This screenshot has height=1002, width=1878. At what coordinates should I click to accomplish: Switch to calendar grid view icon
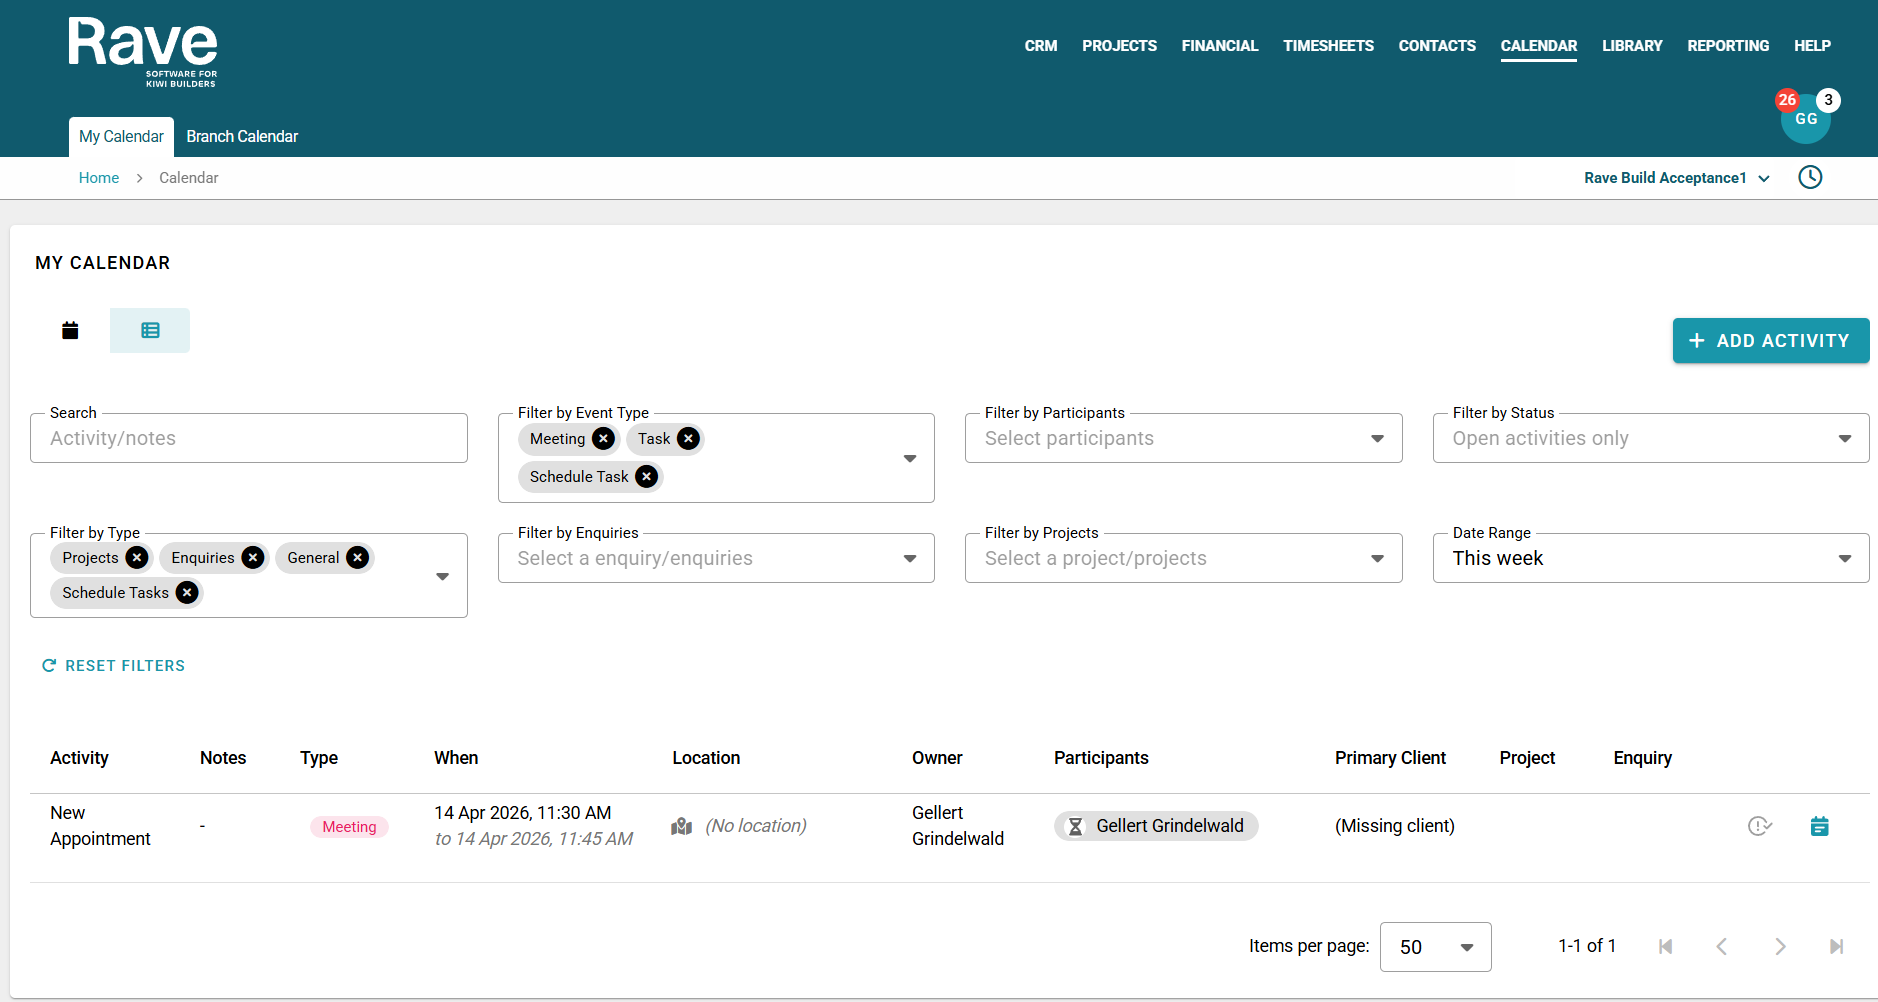point(70,331)
